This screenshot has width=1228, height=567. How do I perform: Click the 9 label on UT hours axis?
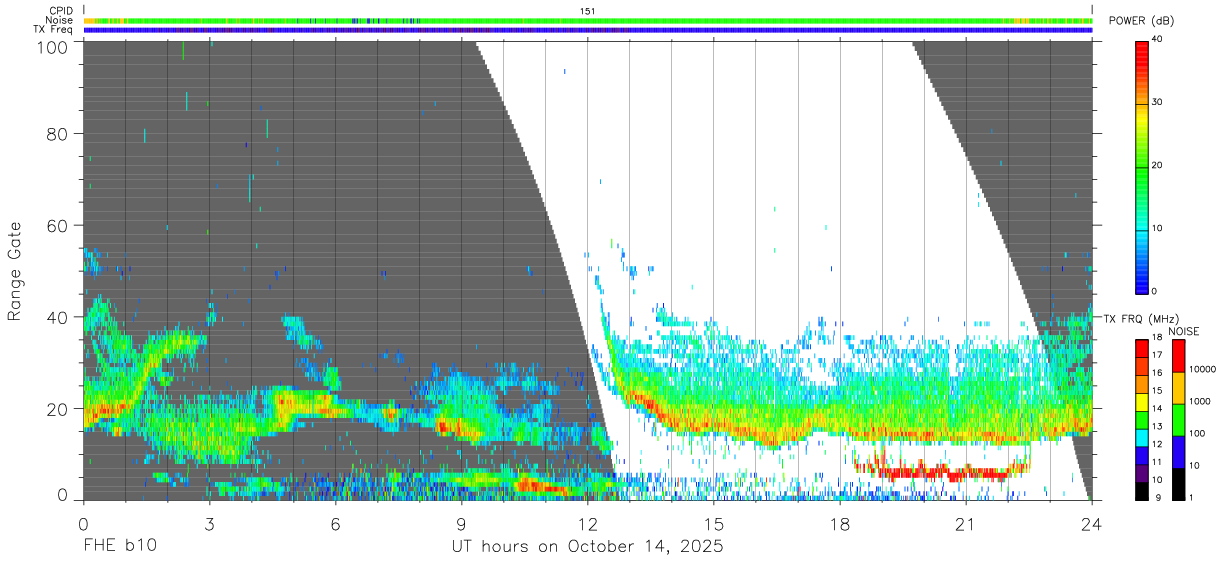pos(461,524)
